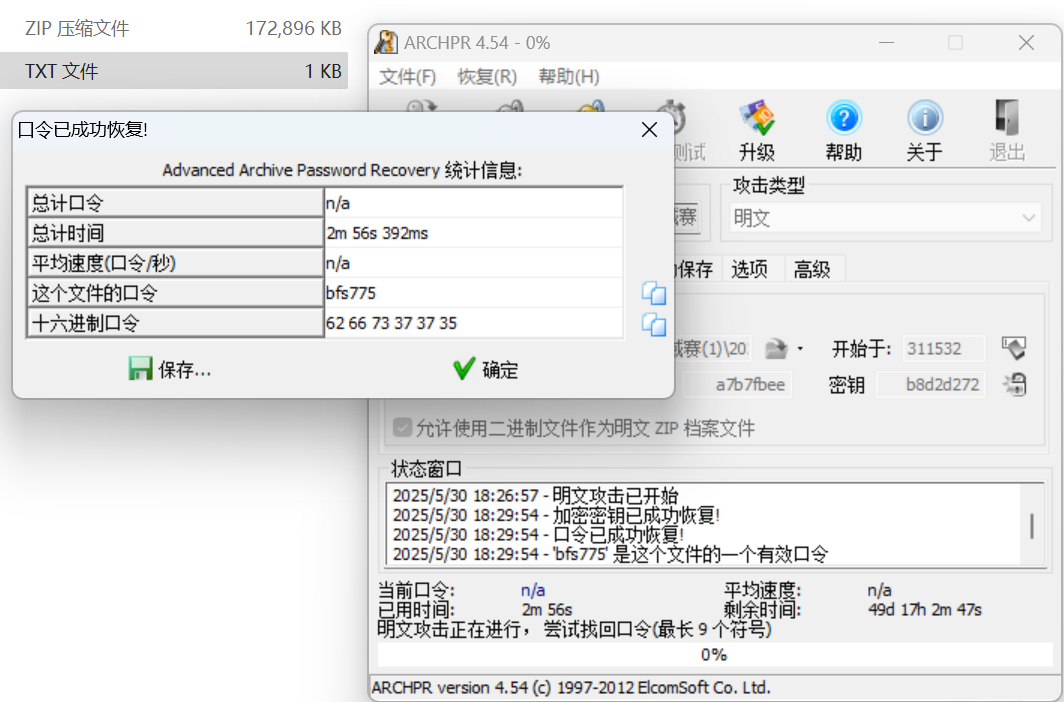Click the password value bfs775 in the table

(351, 293)
